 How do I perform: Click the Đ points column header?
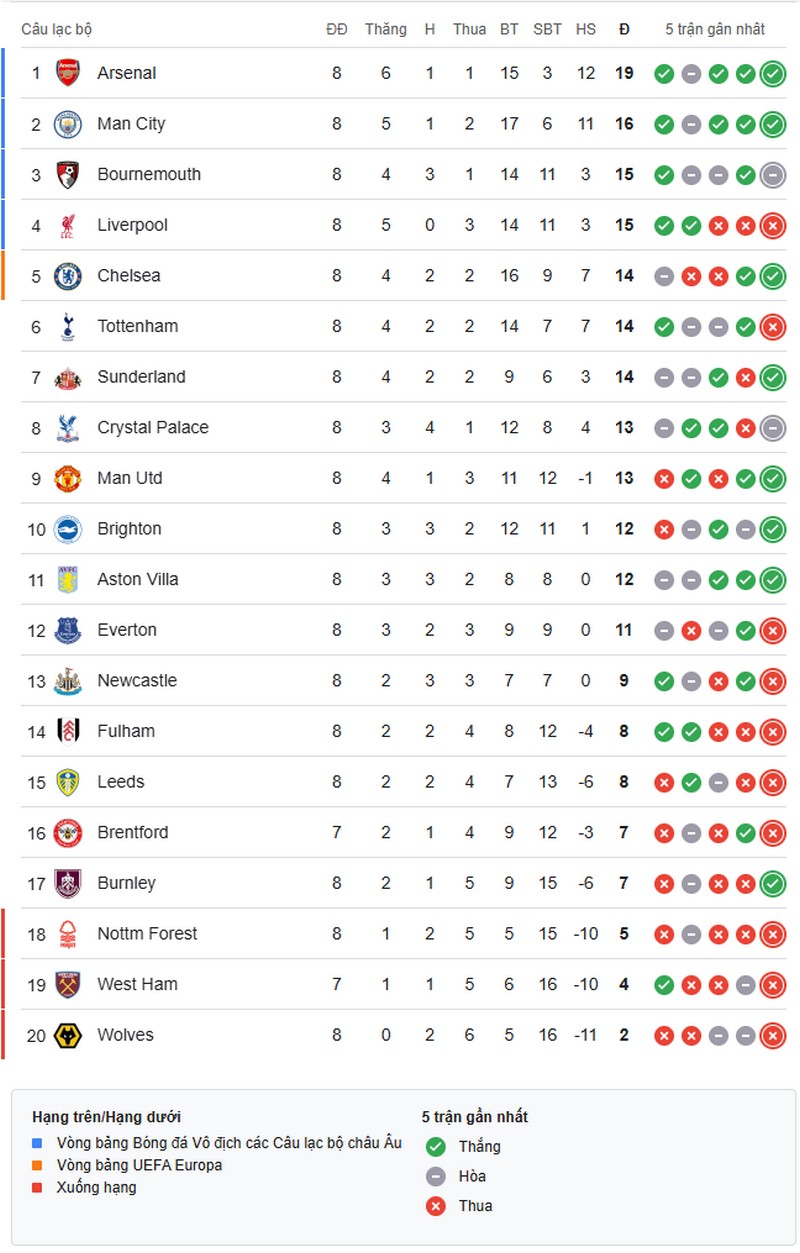click(x=624, y=29)
